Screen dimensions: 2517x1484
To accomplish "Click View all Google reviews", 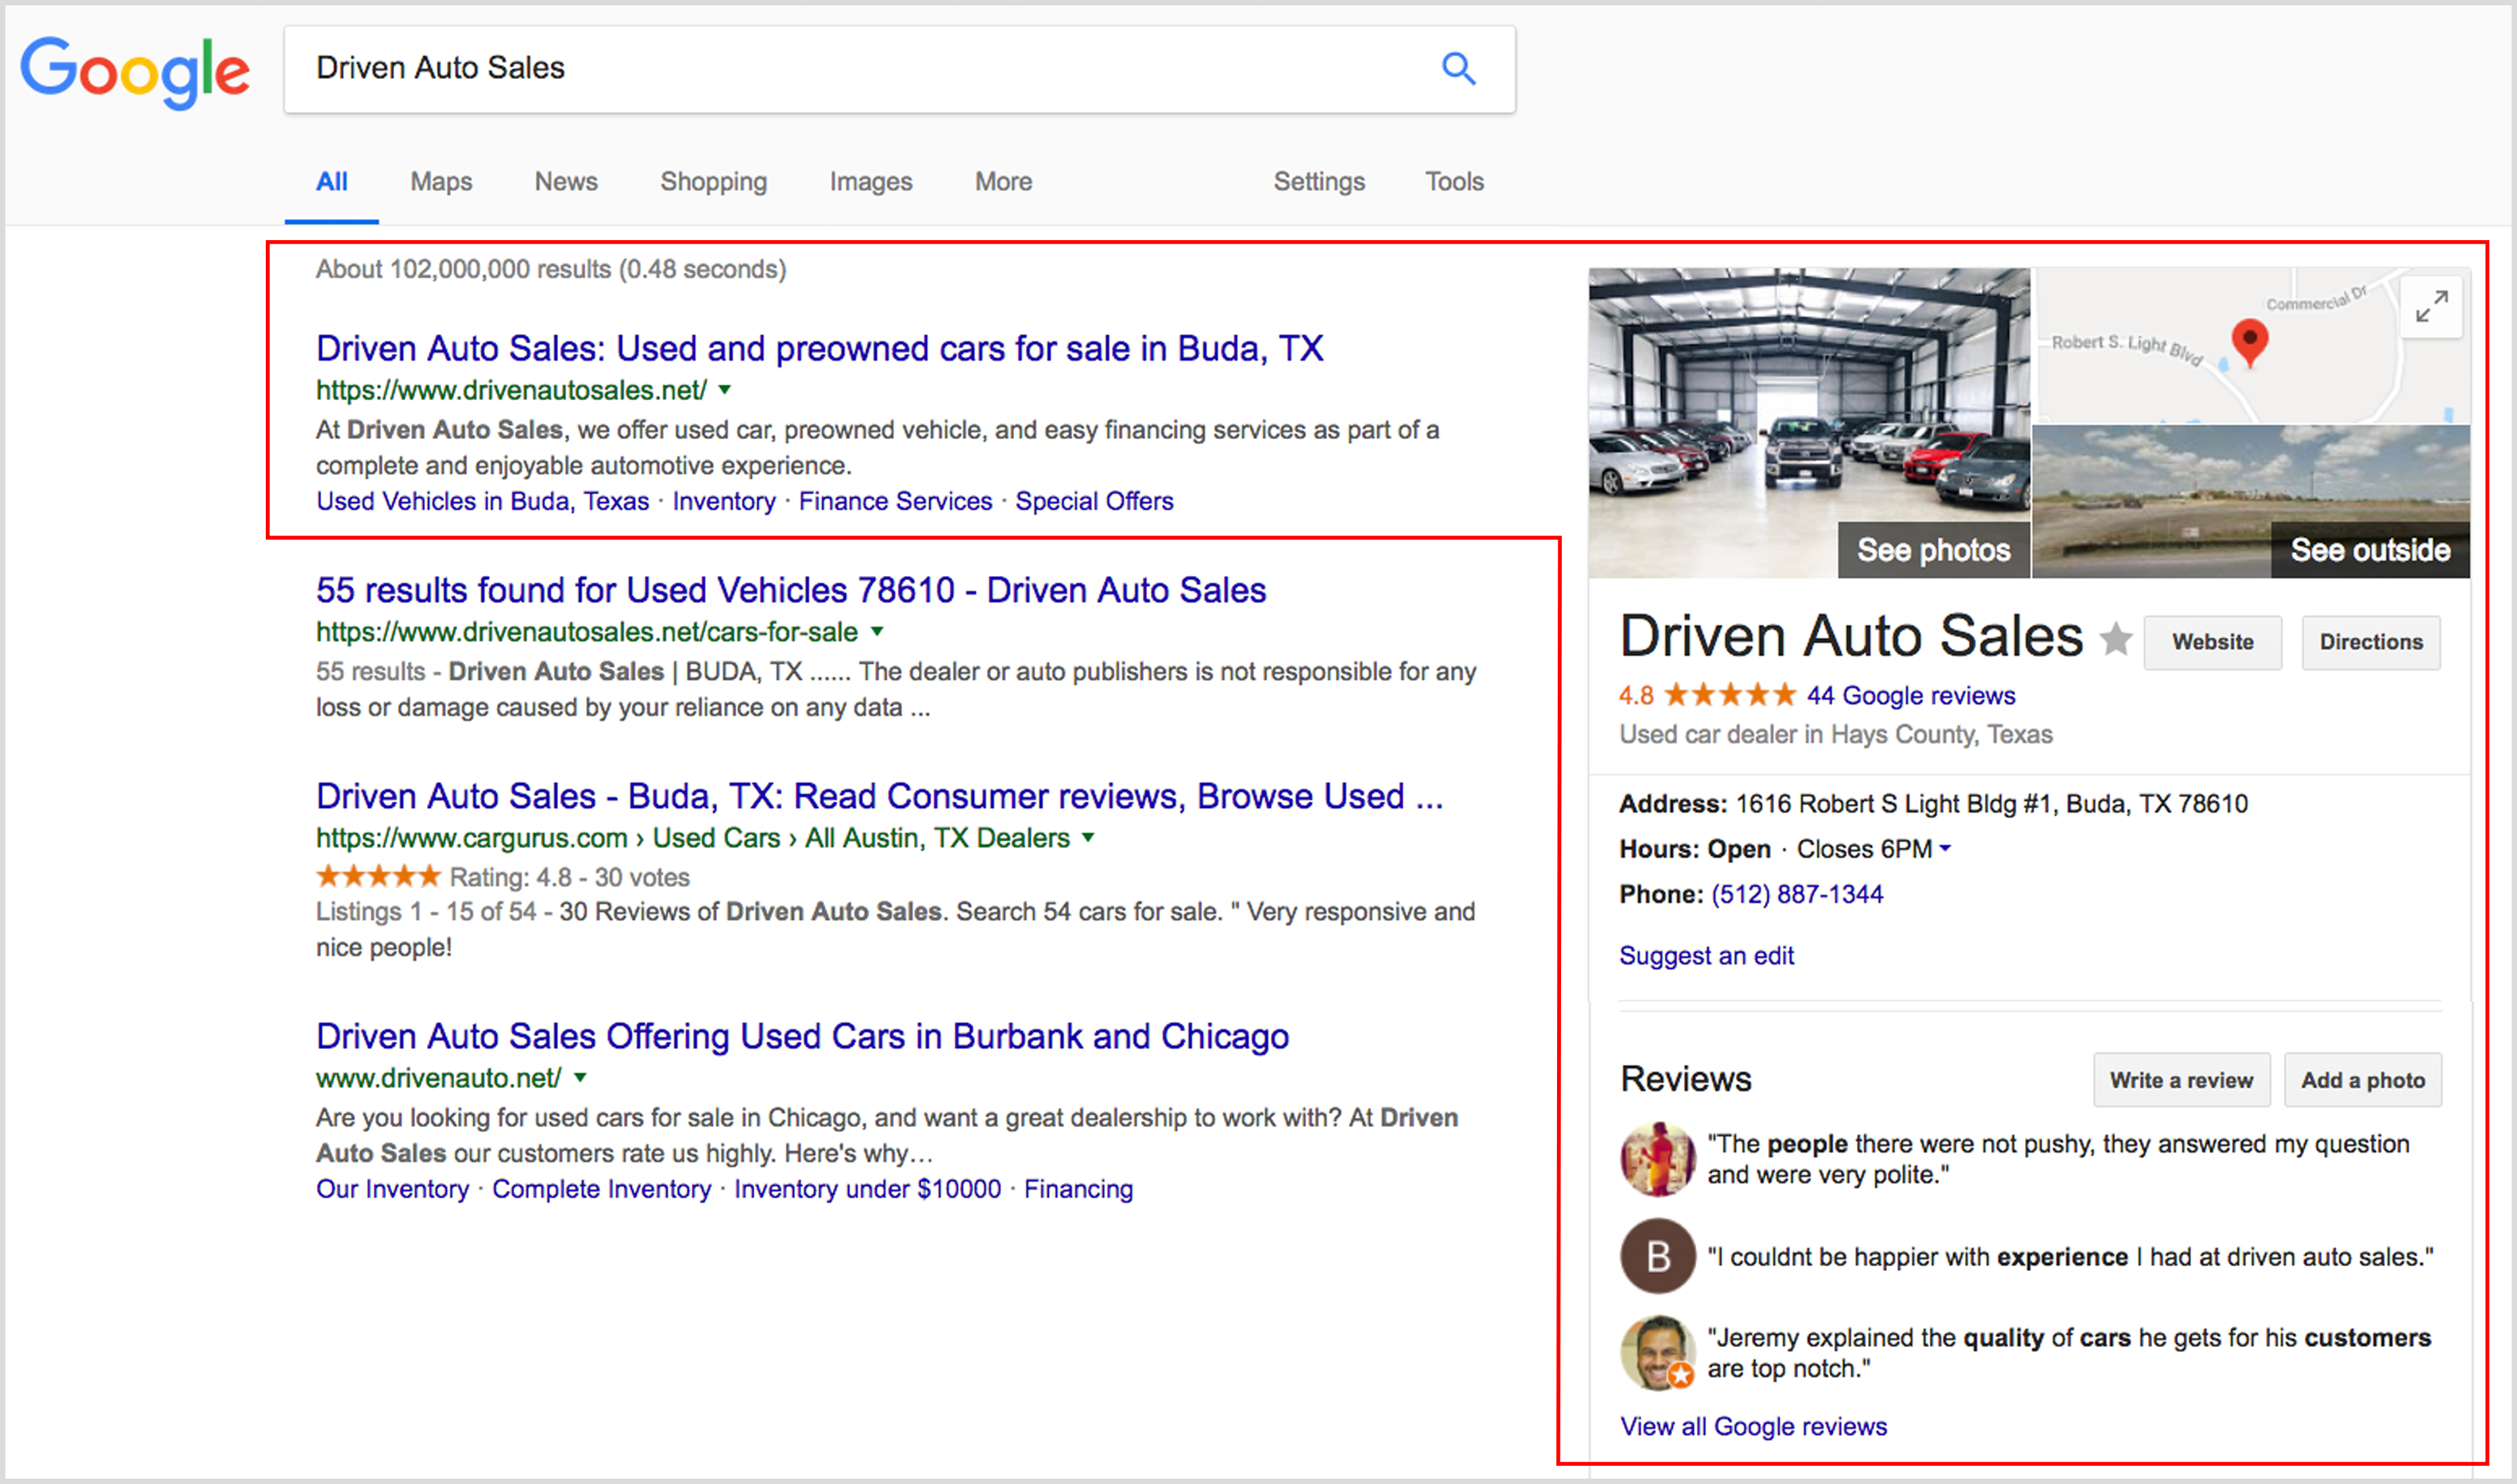I will (x=1753, y=1427).
